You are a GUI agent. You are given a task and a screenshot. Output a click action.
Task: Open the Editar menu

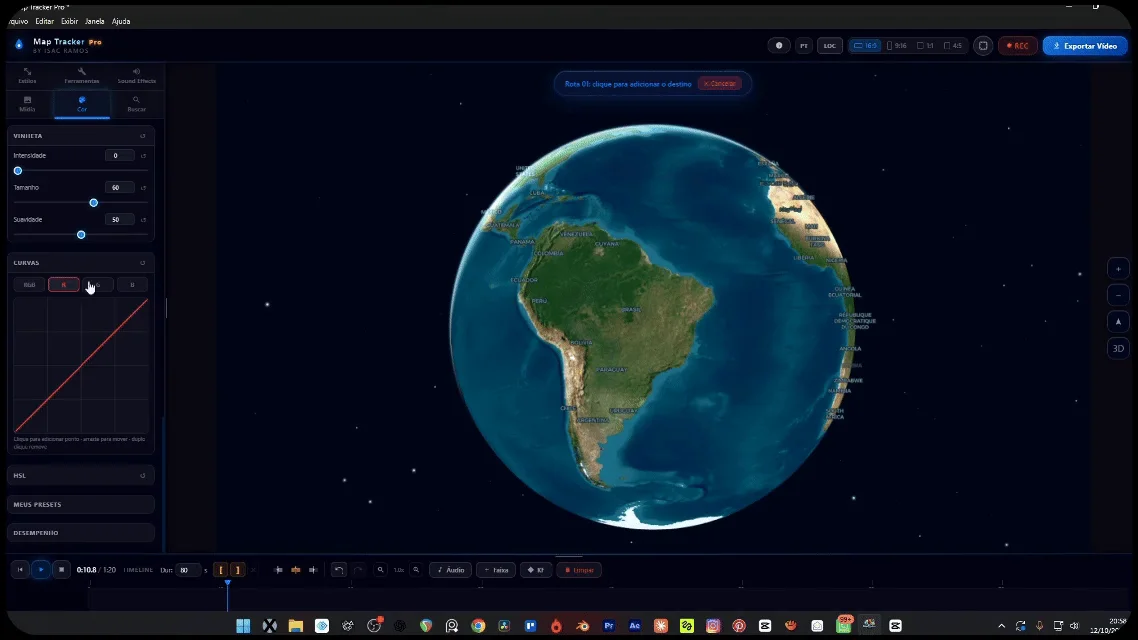tap(44, 21)
